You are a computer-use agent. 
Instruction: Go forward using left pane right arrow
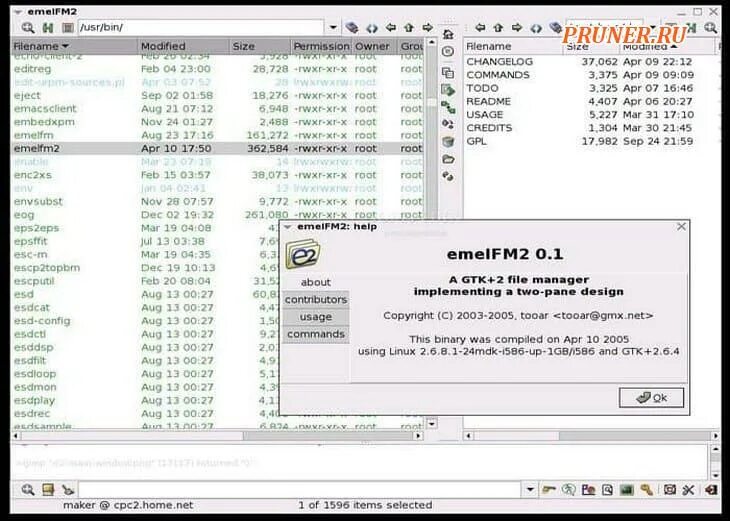point(428,28)
